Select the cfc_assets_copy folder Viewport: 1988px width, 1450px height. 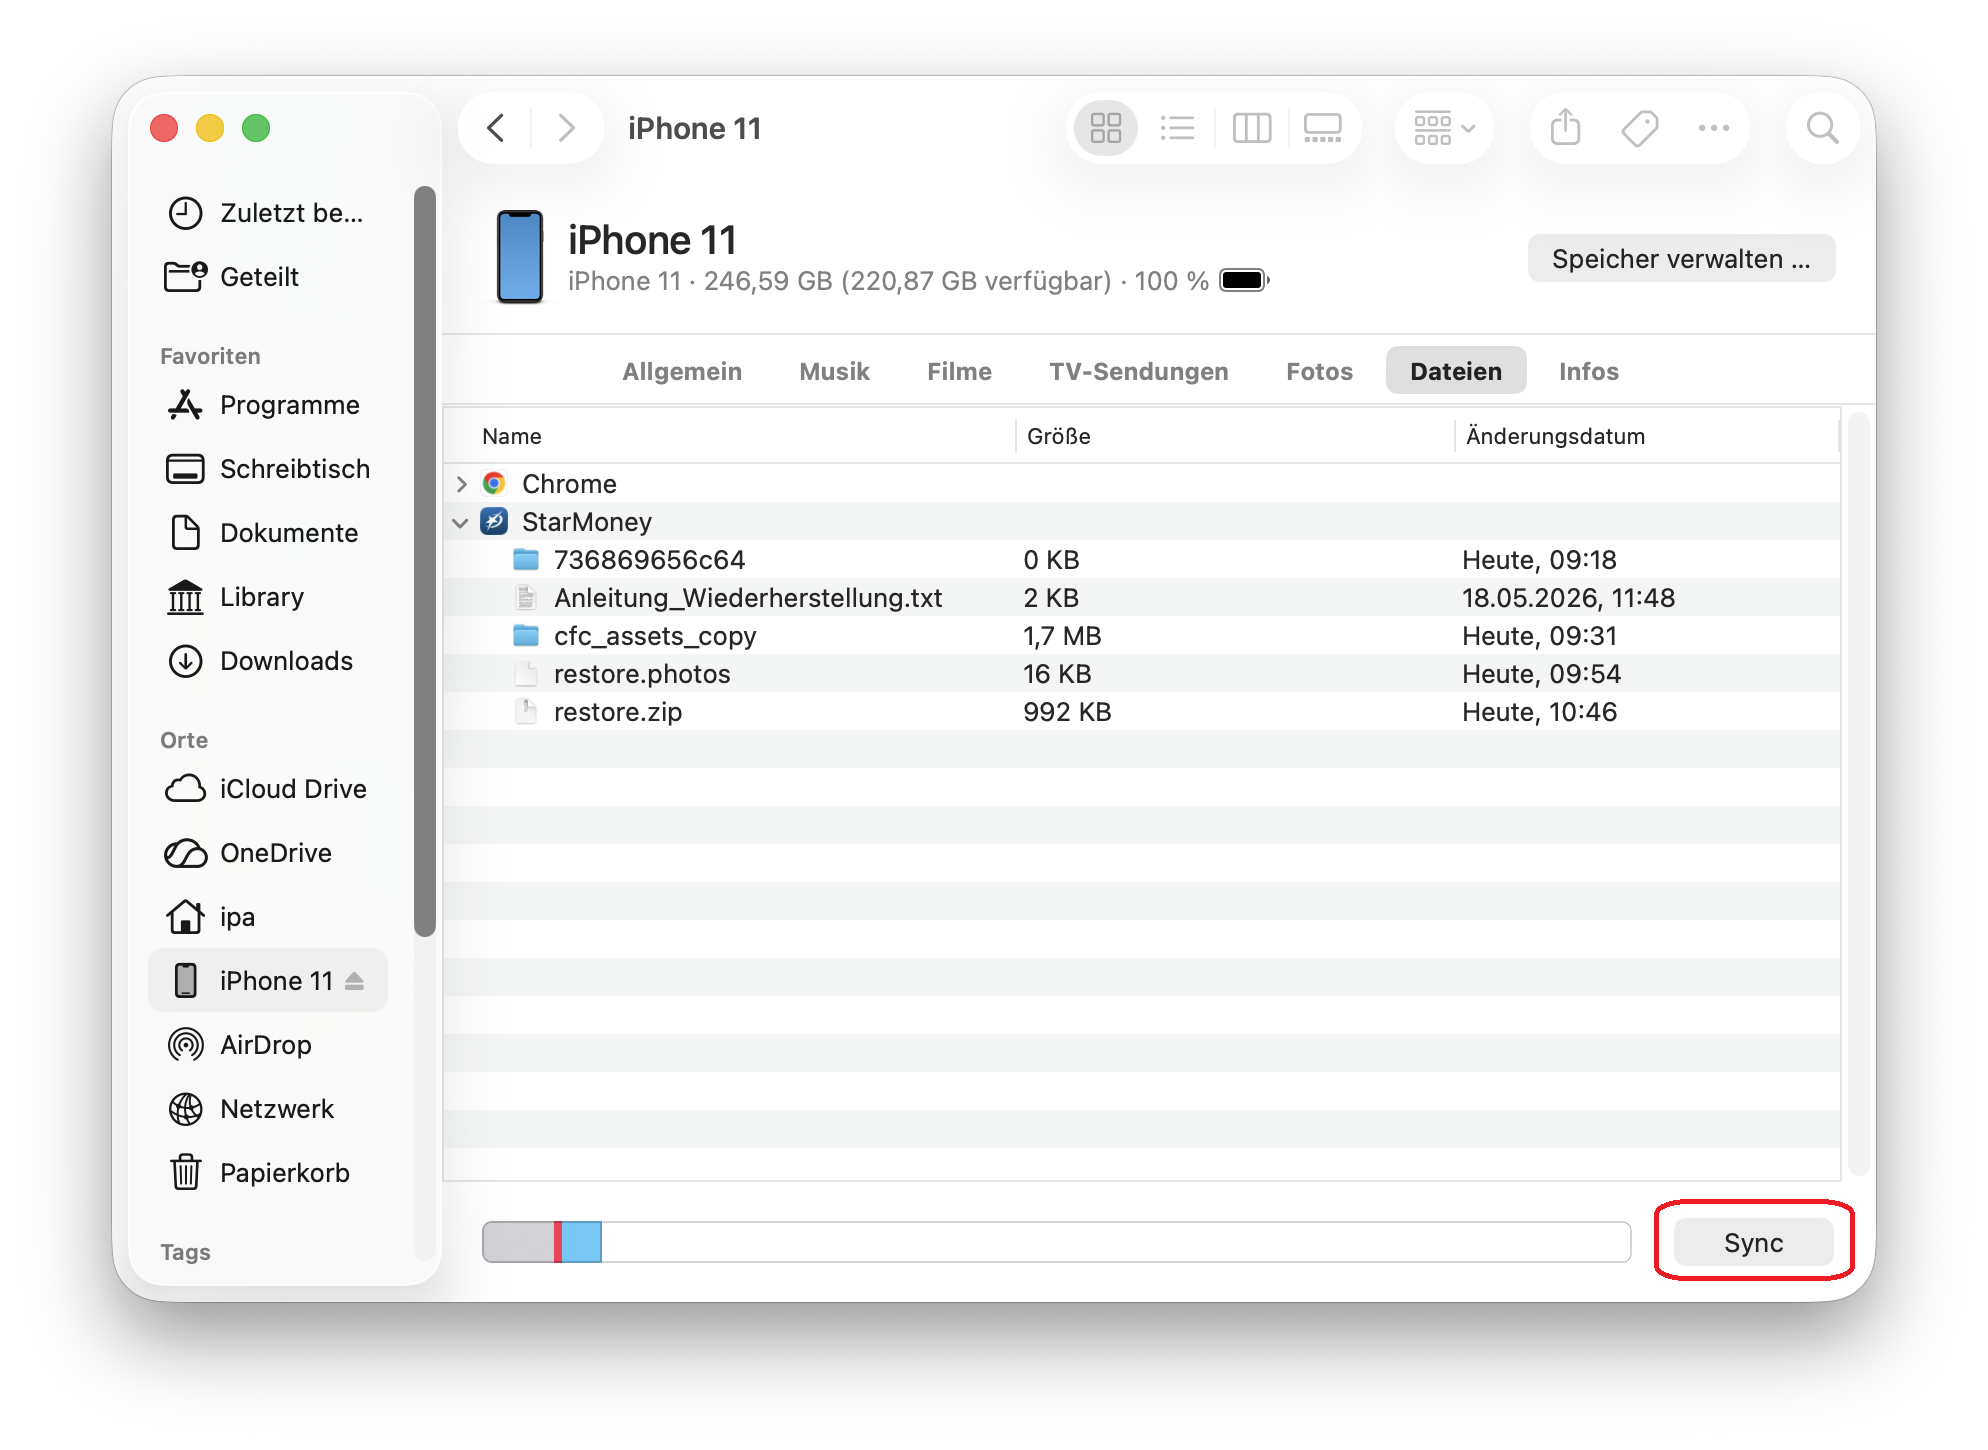1142,636
